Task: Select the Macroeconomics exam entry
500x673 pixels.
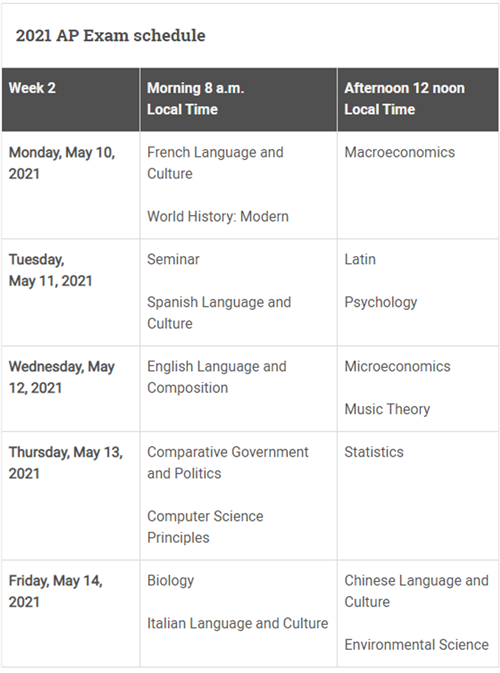Action: pyautogui.click(x=400, y=152)
